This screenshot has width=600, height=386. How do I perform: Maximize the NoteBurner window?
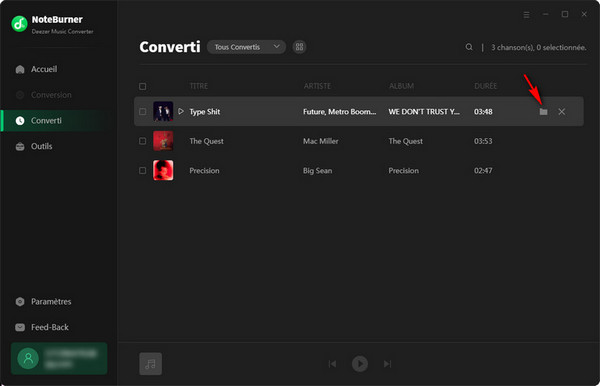[565, 15]
